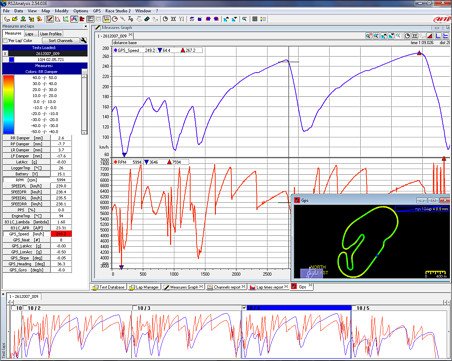
Task: Toggle the PPS channel button
Action: pyautogui.click(x=26, y=210)
